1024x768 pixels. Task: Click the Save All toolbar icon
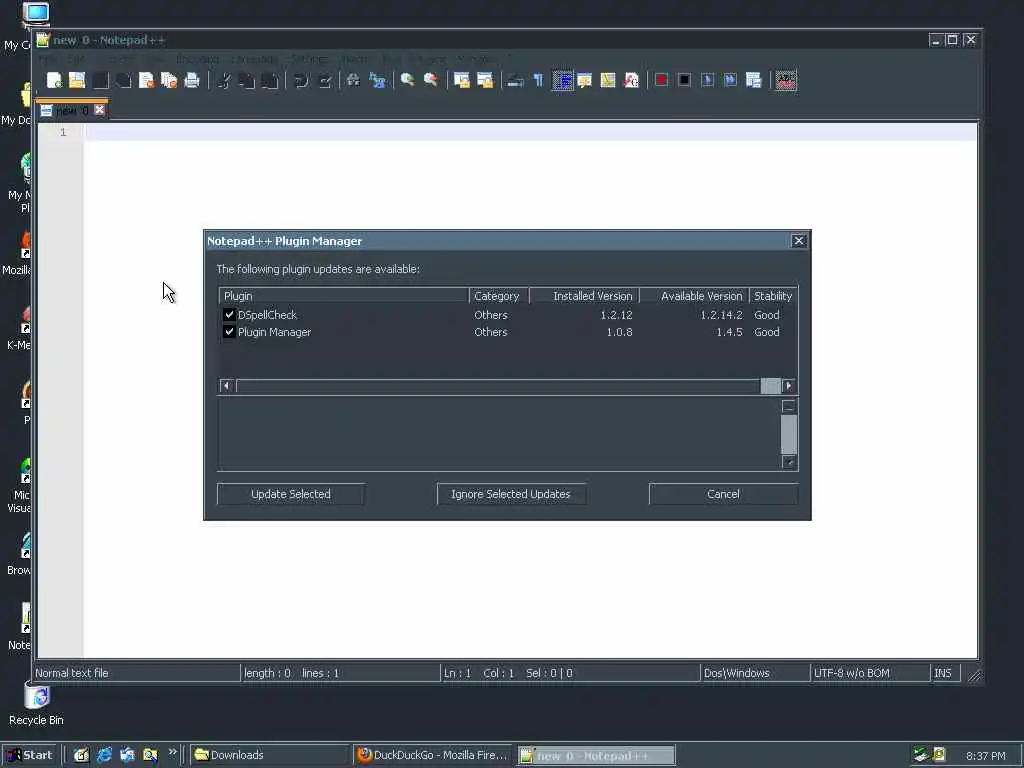pyautogui.click(x=123, y=80)
